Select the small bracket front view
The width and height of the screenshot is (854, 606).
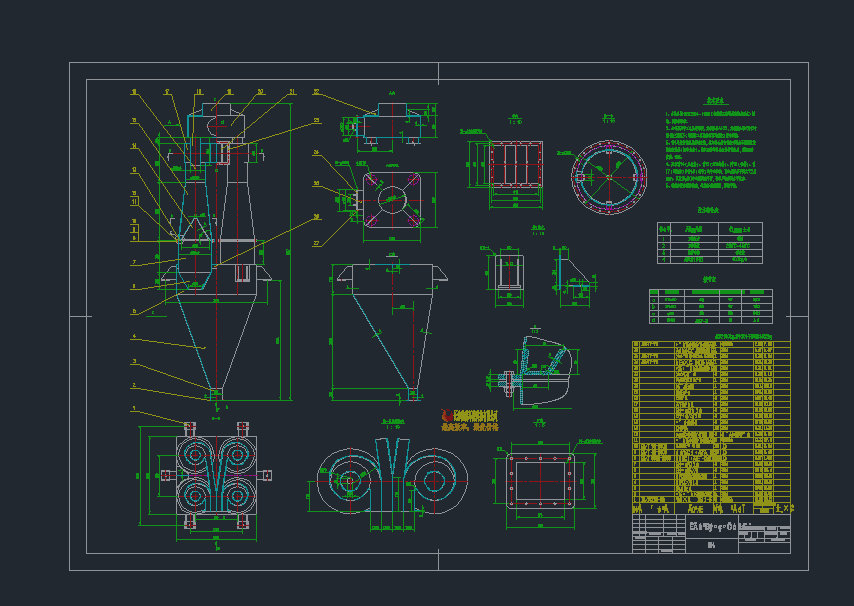tap(510, 274)
